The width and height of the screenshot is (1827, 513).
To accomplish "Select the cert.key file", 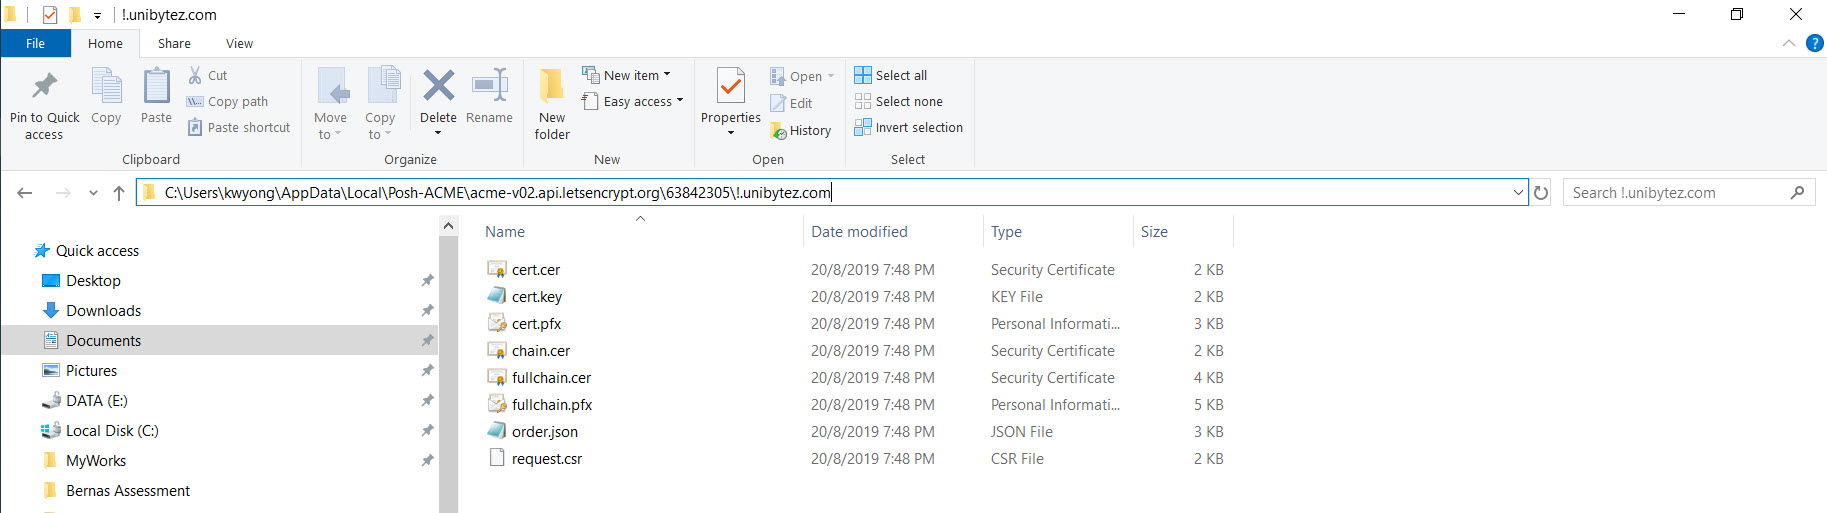I will (x=537, y=296).
